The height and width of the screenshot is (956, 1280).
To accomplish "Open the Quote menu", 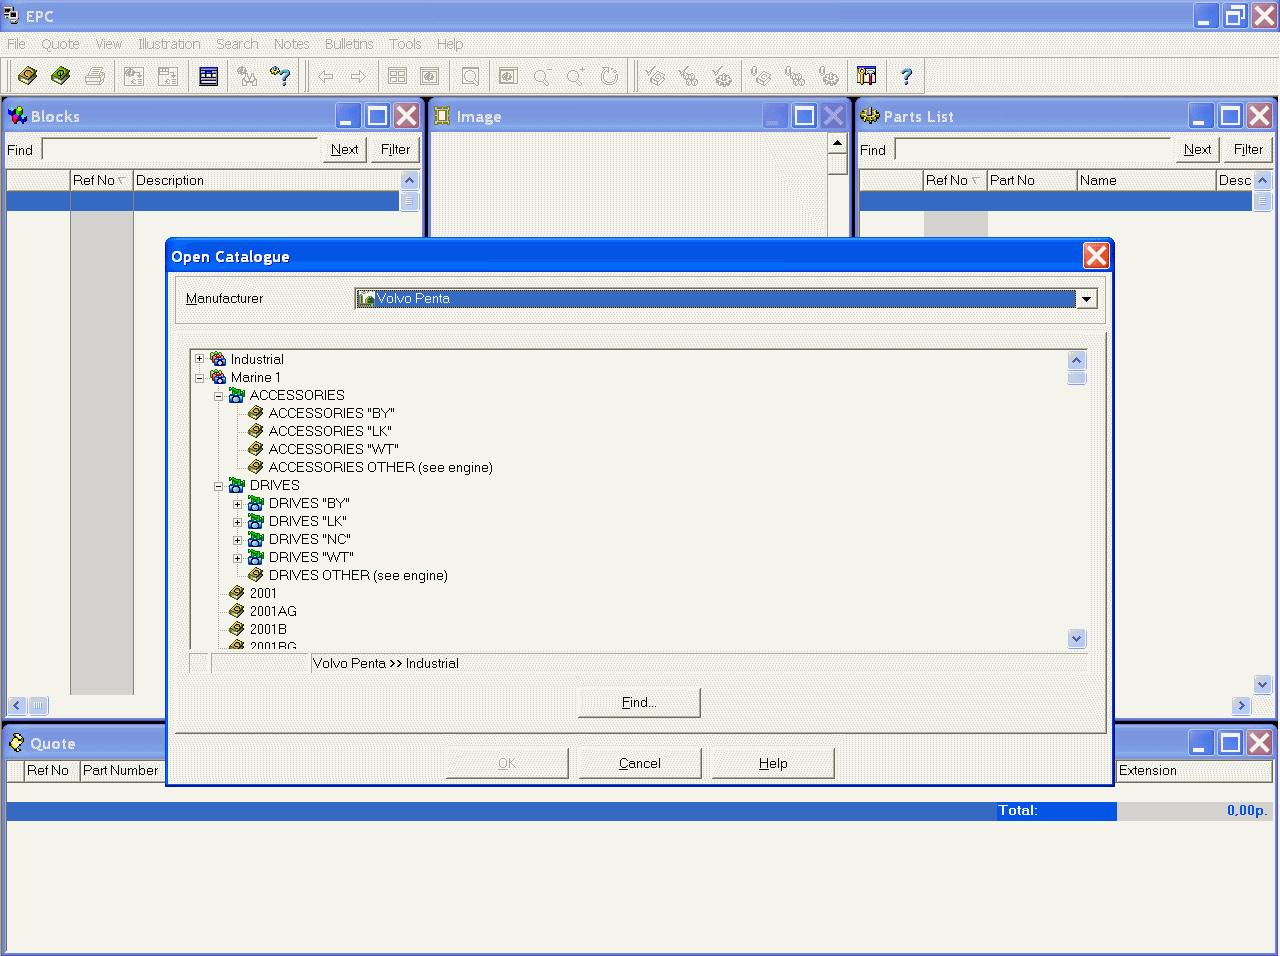I will [60, 44].
